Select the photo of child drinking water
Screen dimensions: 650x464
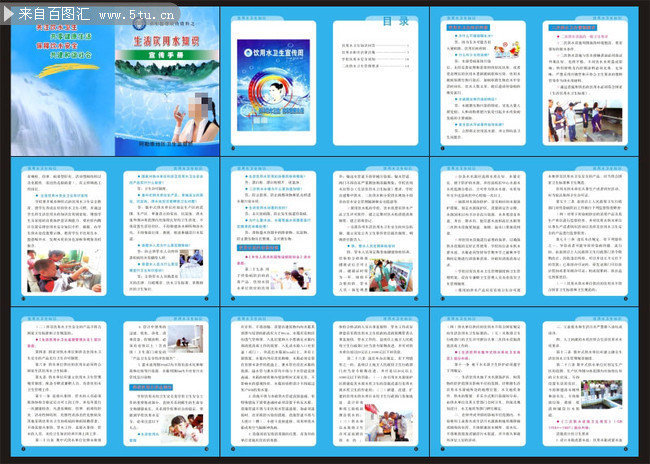[182, 428]
